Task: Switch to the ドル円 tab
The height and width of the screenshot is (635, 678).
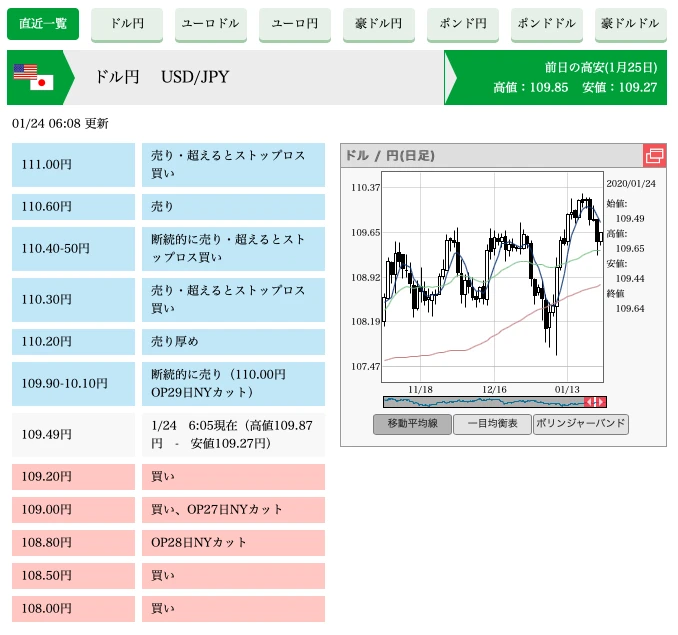Action: (x=127, y=24)
